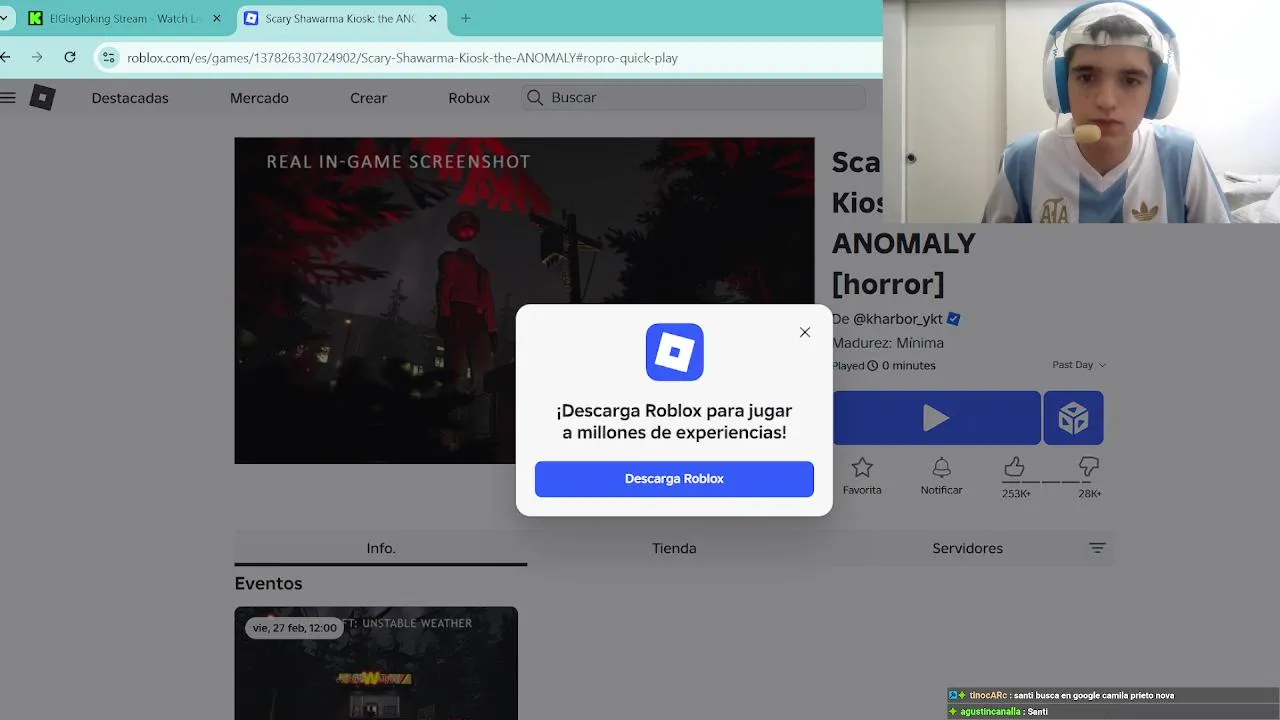Viewport: 1280px width, 720px height.
Task: Click the search magnifier icon
Action: tap(535, 97)
